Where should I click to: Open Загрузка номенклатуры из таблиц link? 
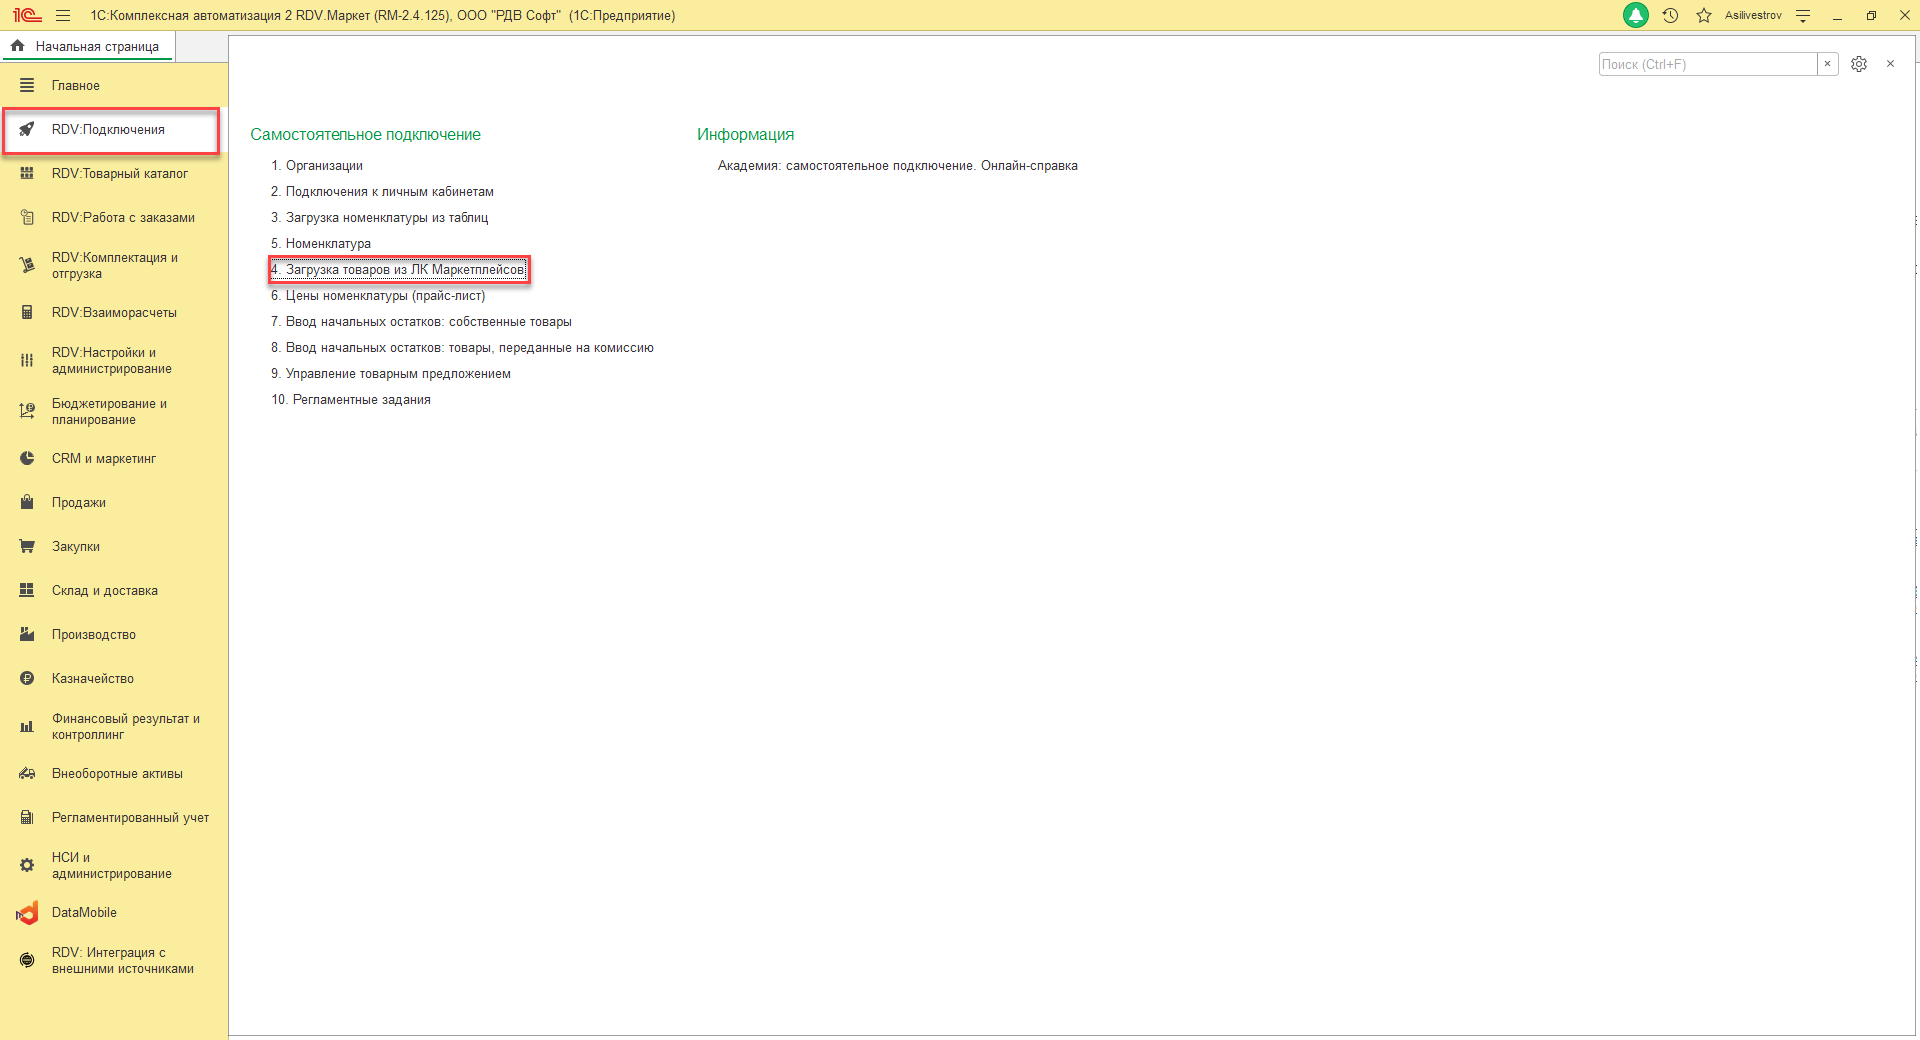tap(380, 217)
